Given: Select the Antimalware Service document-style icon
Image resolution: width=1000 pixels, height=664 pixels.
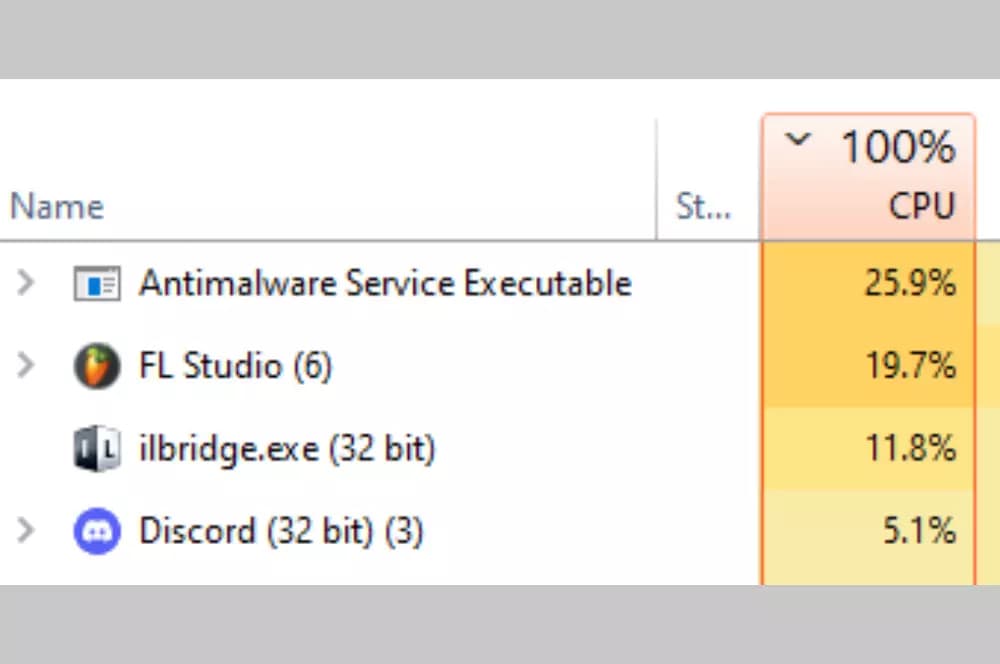Looking at the screenshot, I should [x=97, y=283].
